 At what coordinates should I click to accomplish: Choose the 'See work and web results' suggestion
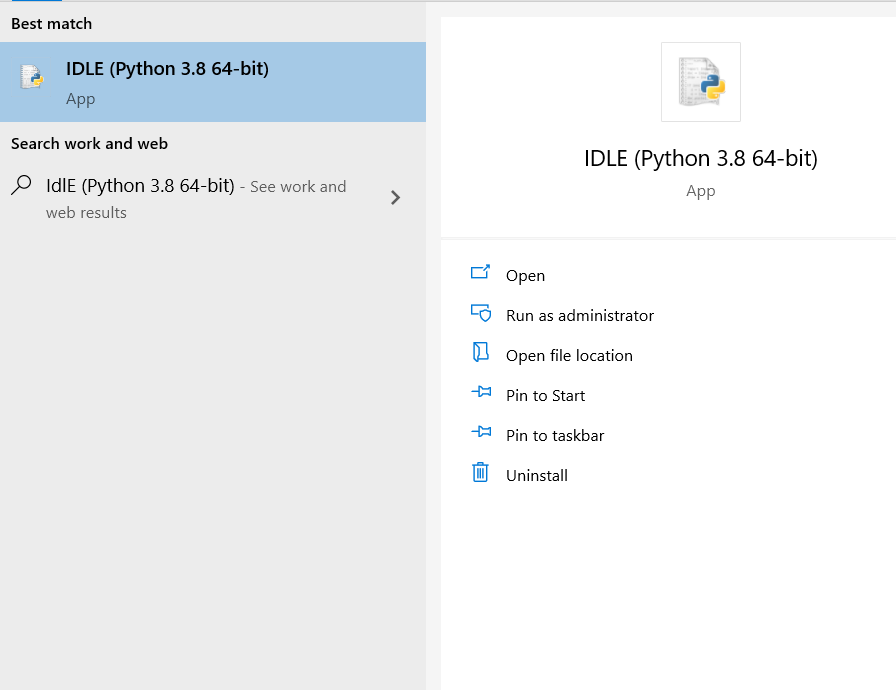[x=297, y=187]
